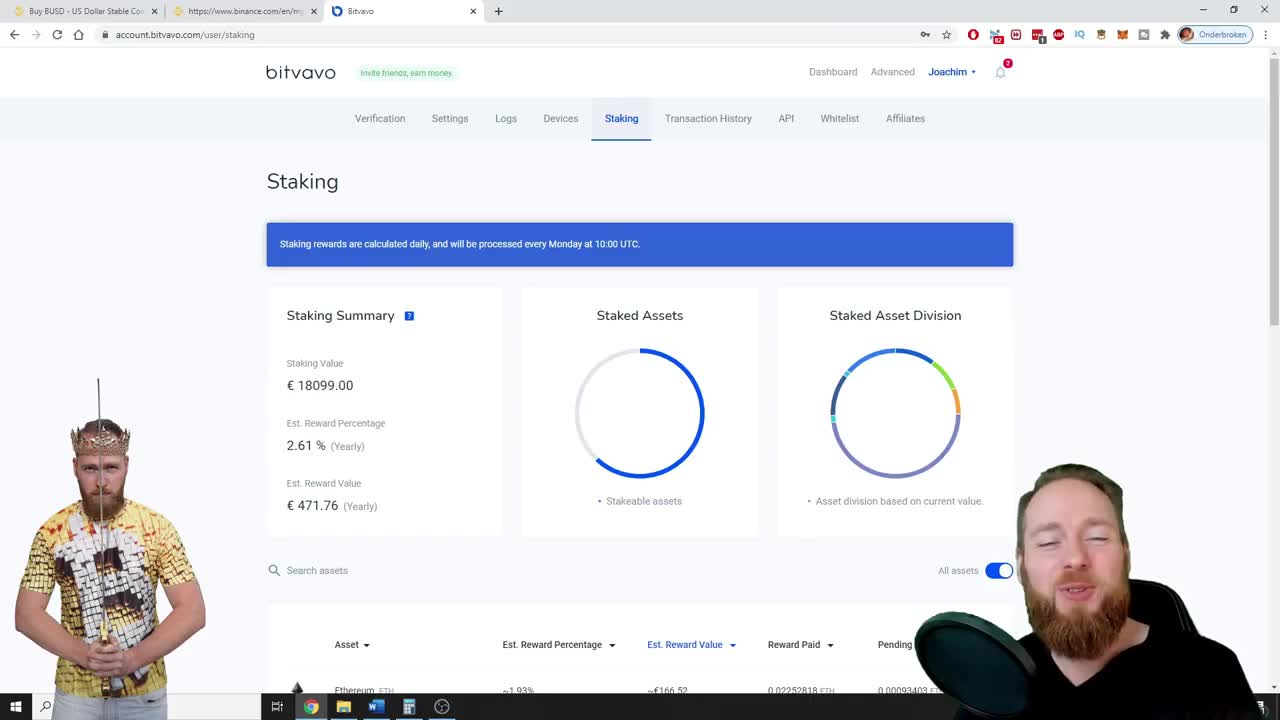
Task: Open the notifications bell
Action: [1000, 72]
